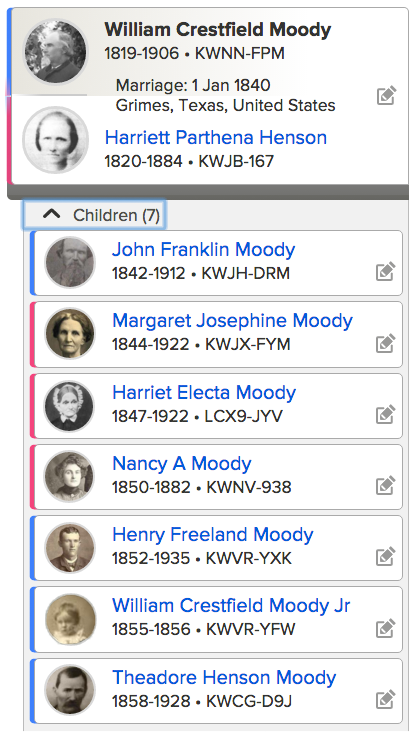The image size is (417, 739).
Task: Edit relationship for Theodore Henson Moody
Action: tap(385, 699)
